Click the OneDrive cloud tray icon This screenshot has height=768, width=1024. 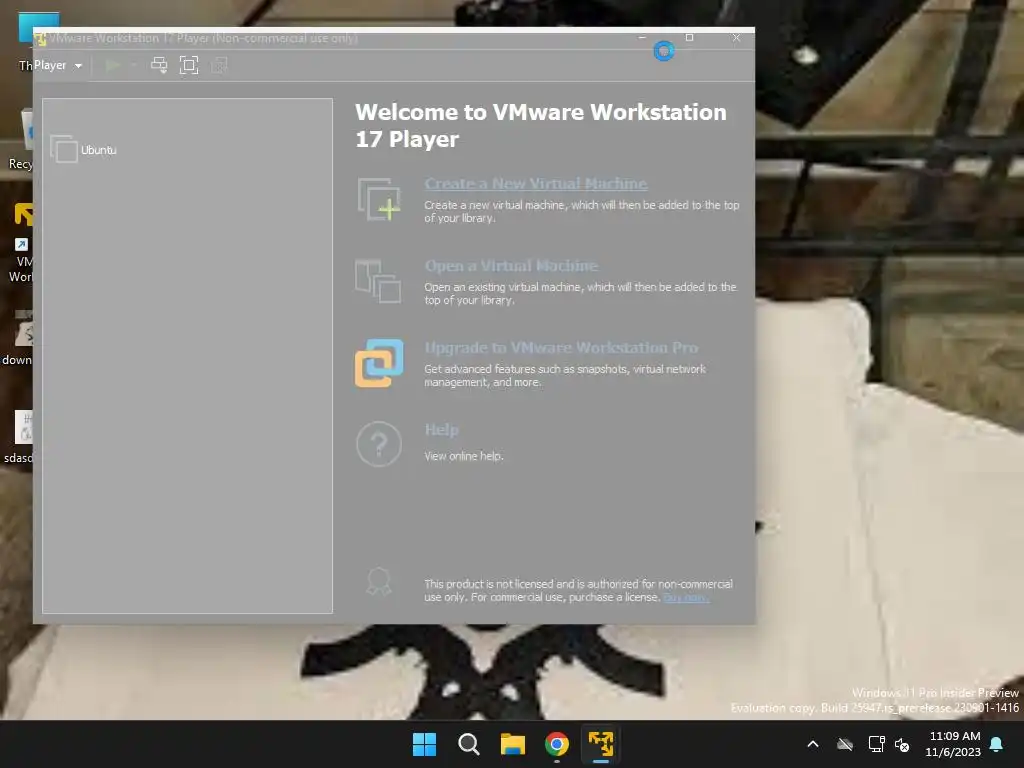[x=845, y=744]
